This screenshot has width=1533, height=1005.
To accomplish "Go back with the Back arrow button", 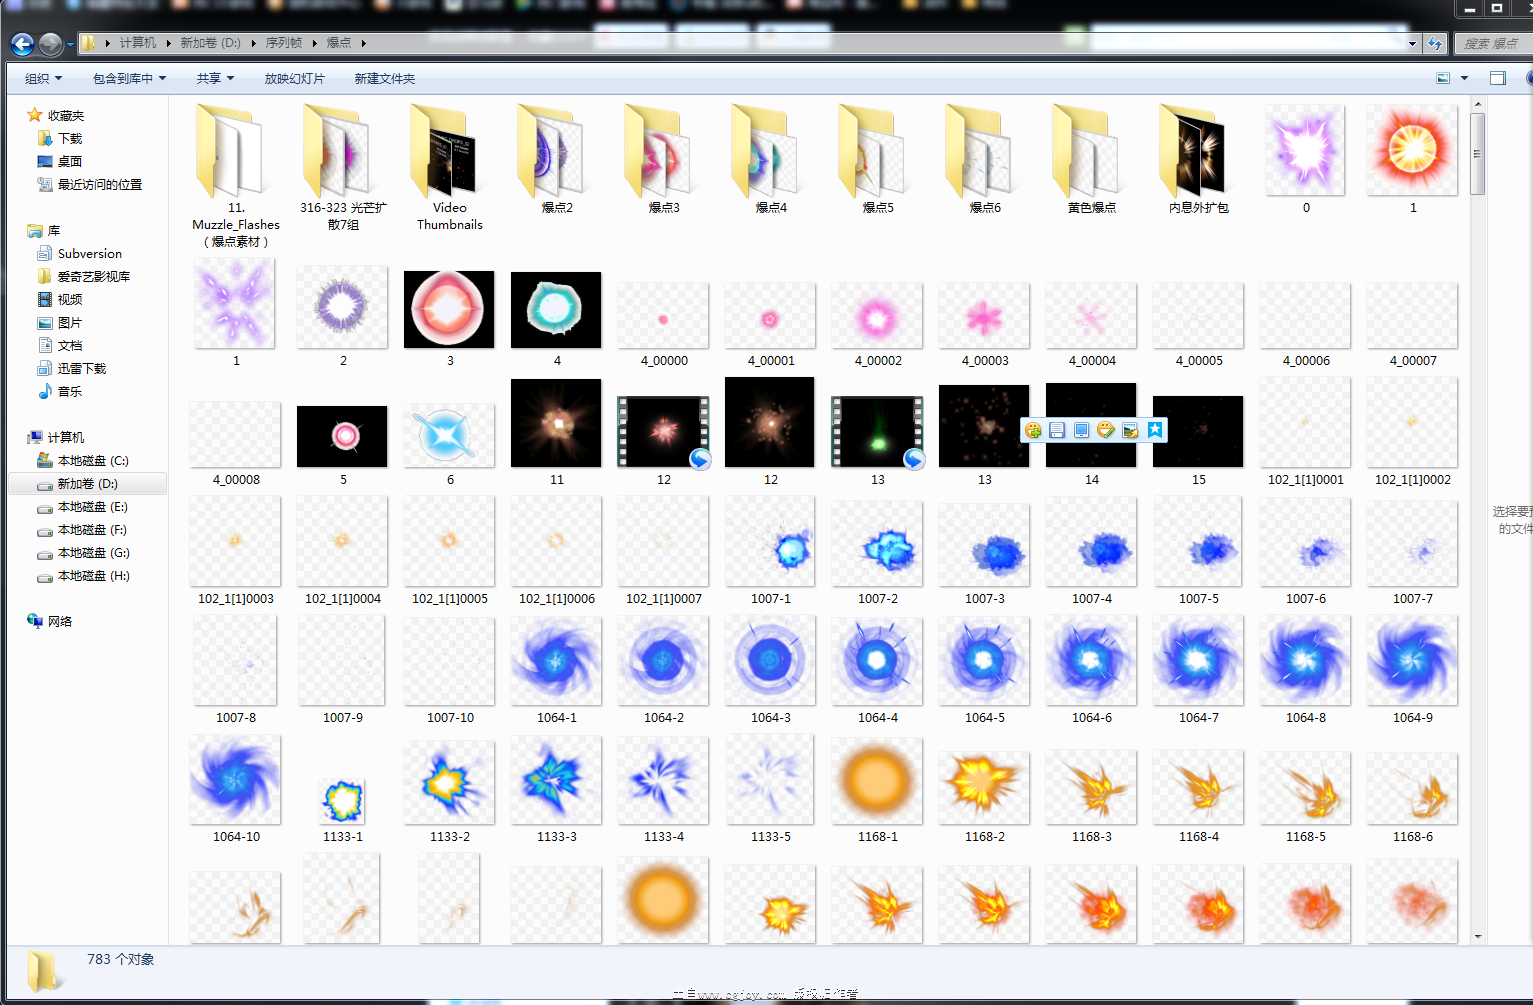I will click(x=22, y=44).
